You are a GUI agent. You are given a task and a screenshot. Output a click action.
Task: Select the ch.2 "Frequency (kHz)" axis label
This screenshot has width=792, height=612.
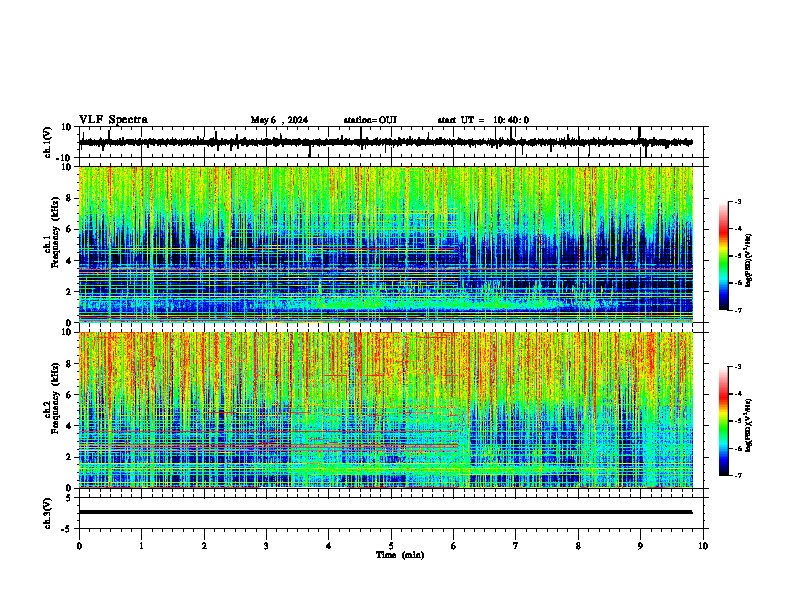click(55, 398)
